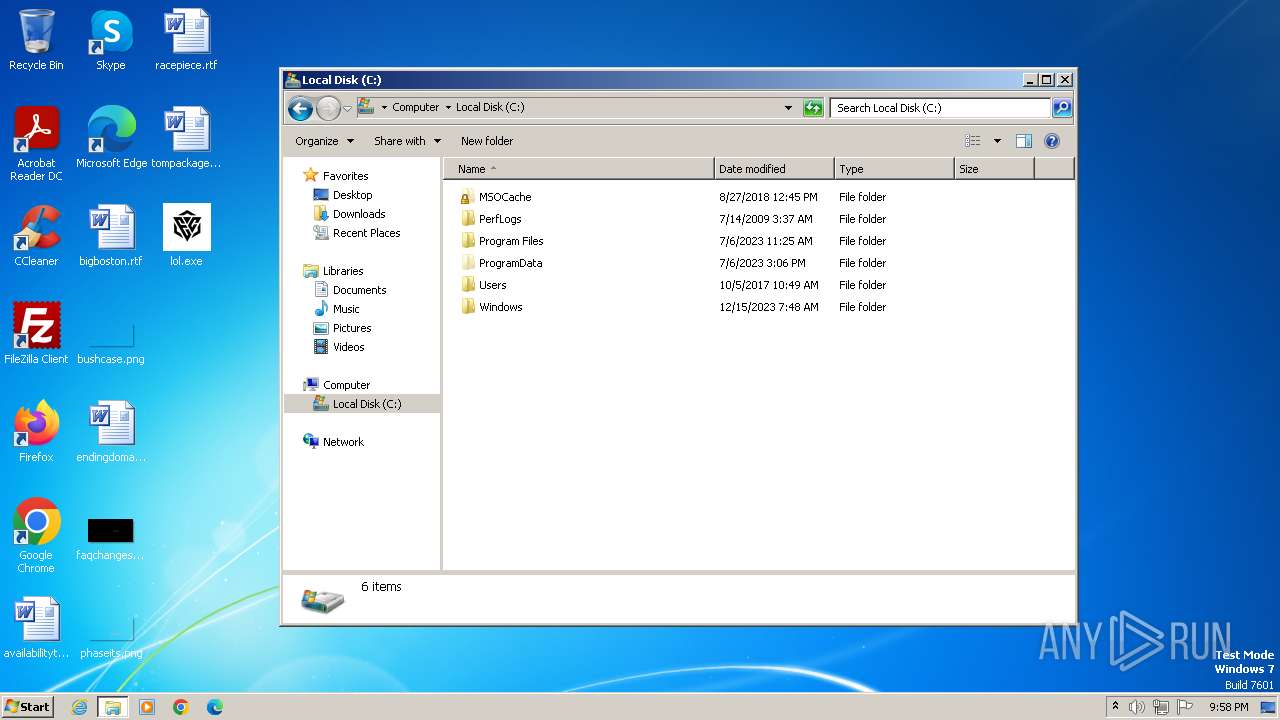Toggle the preview pane icon
This screenshot has width=1280, height=720.
click(x=1023, y=141)
